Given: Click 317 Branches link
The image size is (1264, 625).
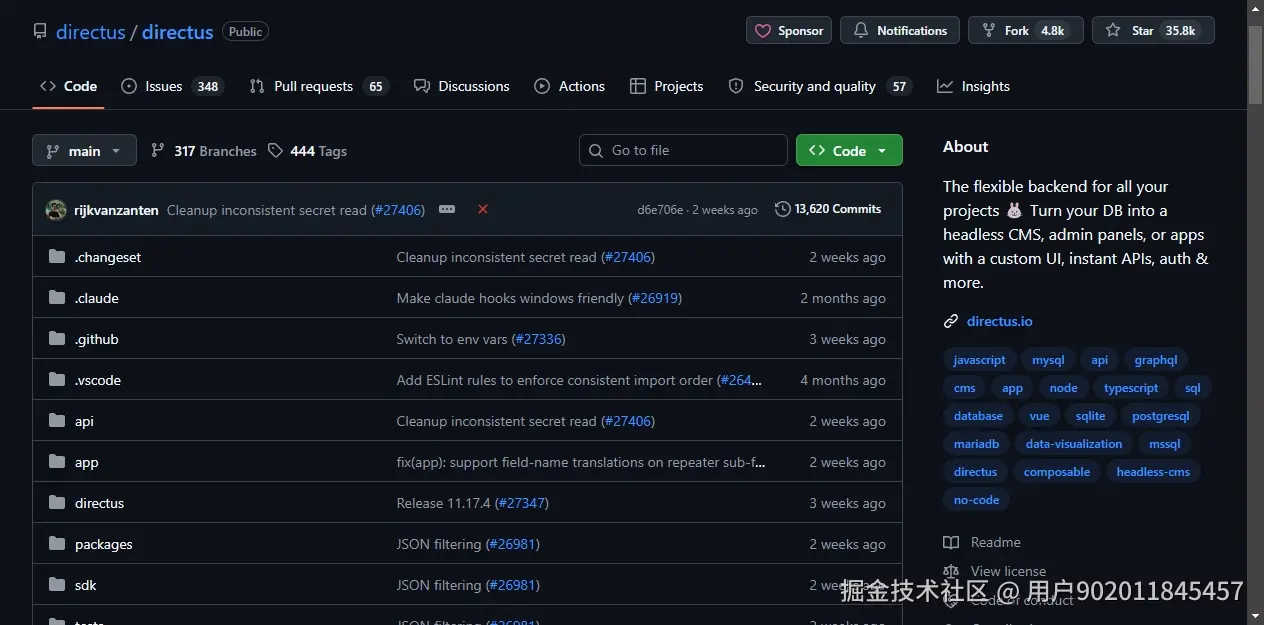Looking at the screenshot, I should pos(204,151).
